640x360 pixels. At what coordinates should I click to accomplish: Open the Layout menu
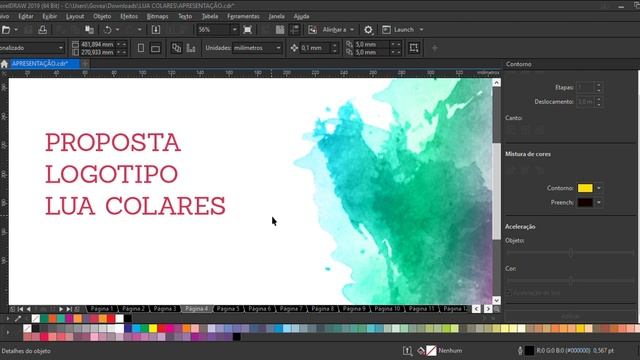pos(75,16)
